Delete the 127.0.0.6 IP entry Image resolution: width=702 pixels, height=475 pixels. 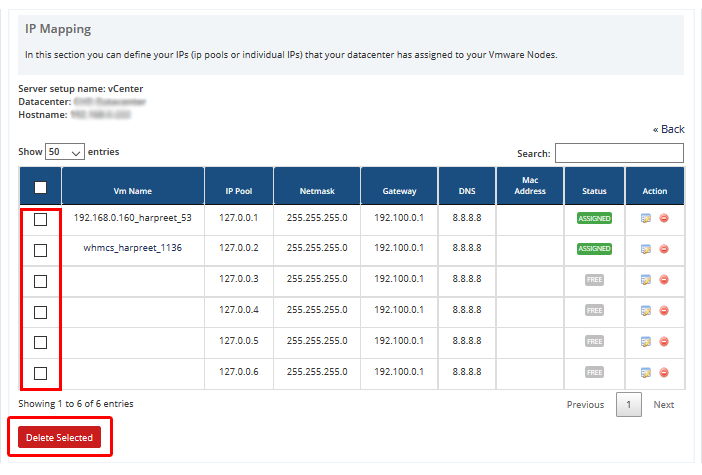coord(664,373)
